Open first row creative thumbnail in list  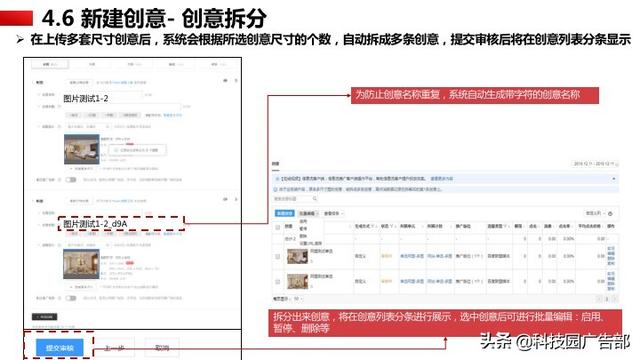(x=298, y=256)
